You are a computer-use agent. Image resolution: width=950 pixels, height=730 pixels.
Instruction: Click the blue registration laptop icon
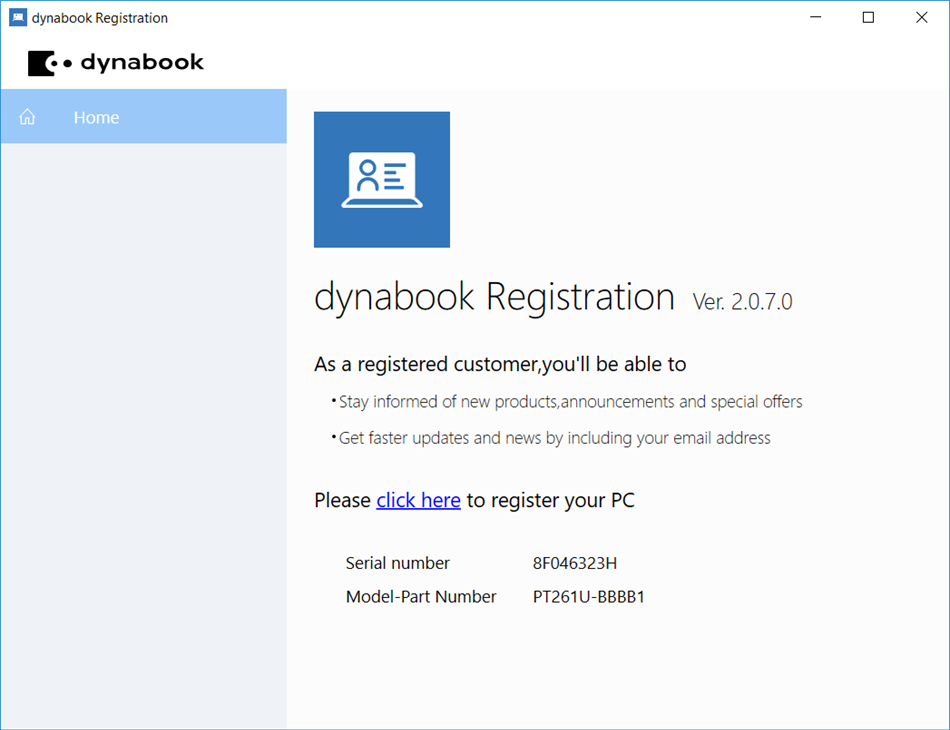pyautogui.click(x=382, y=179)
